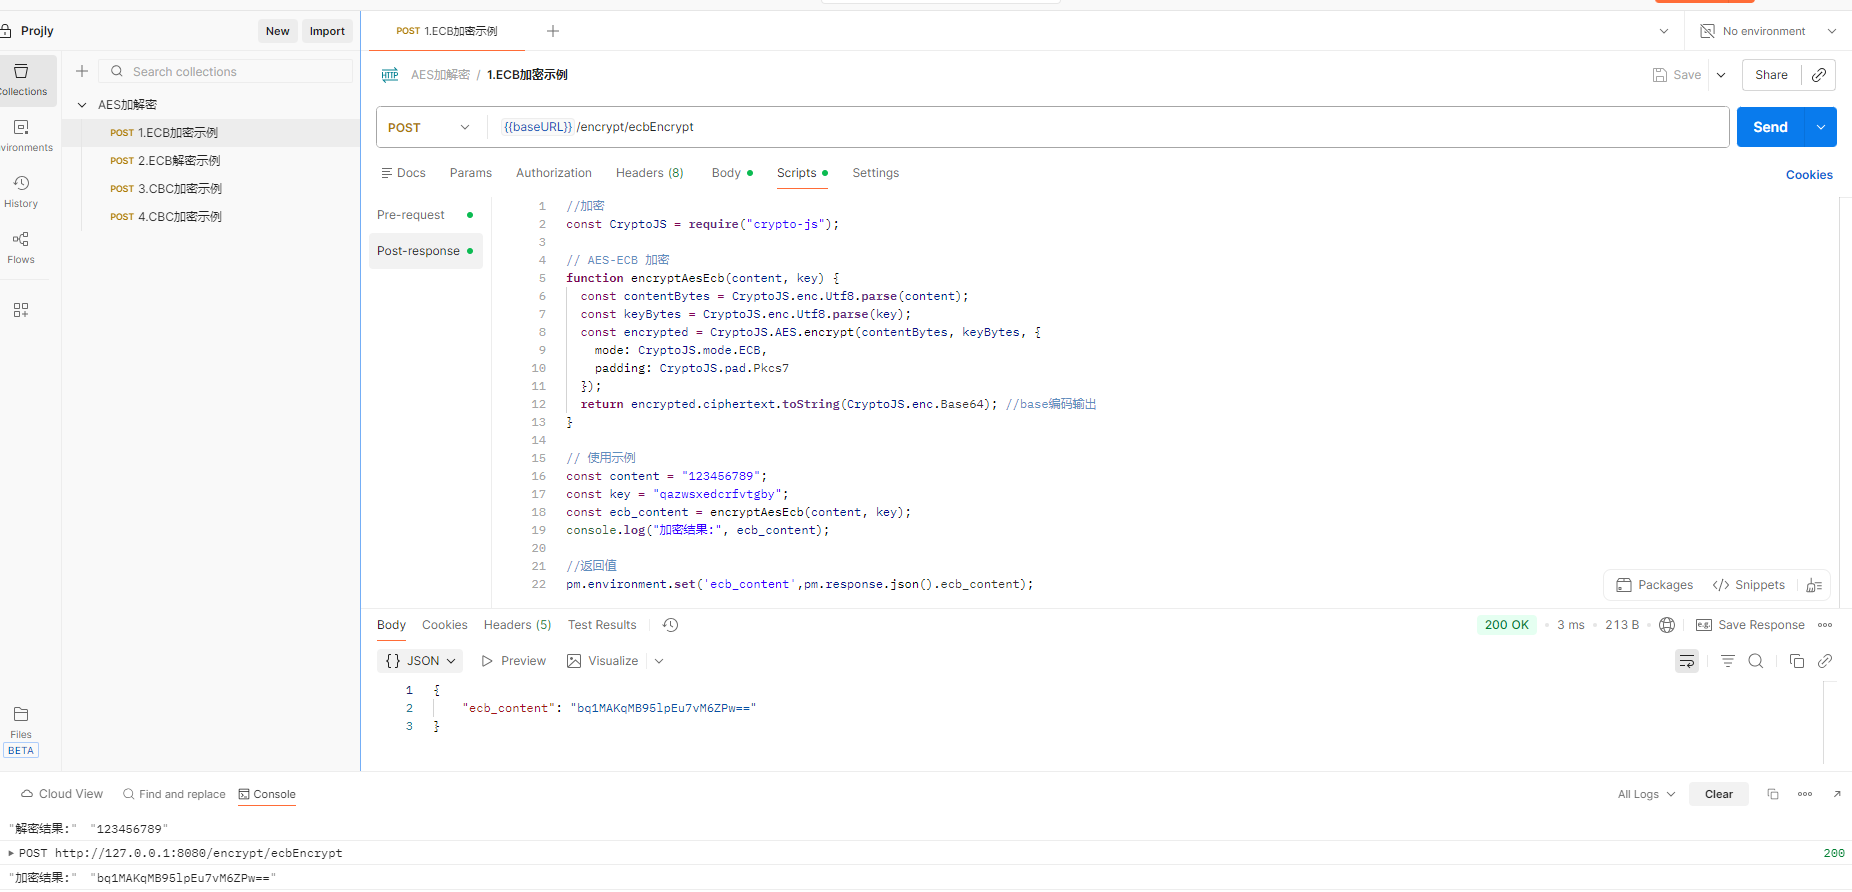This screenshot has height=892, width=1852.
Task: Click the response link icon
Action: pyautogui.click(x=1825, y=661)
